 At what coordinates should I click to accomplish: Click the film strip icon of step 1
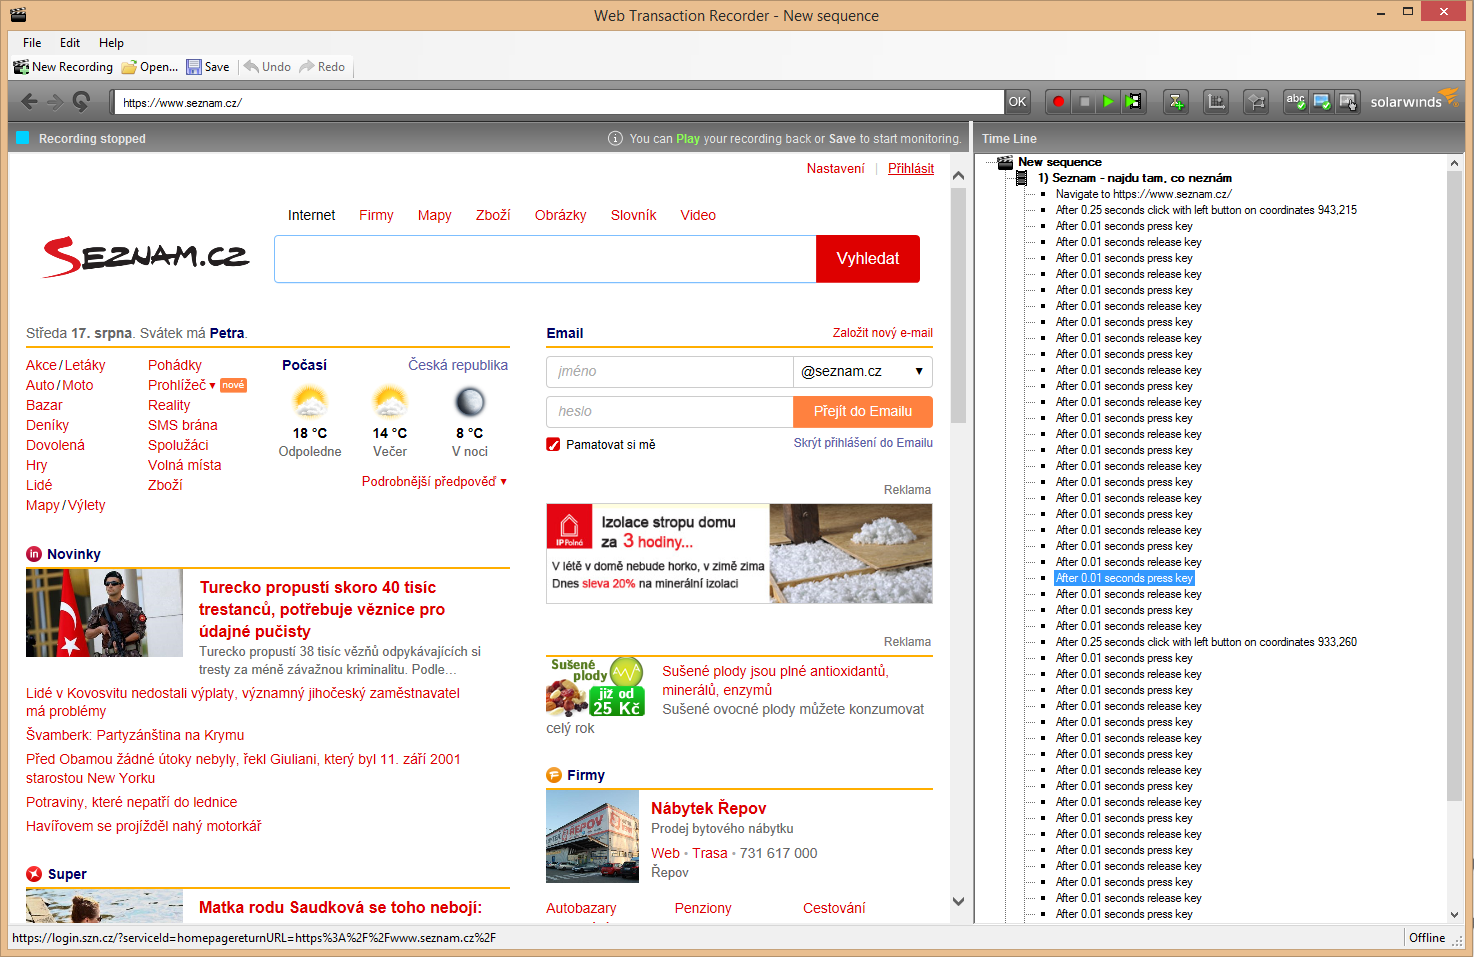tap(1021, 178)
